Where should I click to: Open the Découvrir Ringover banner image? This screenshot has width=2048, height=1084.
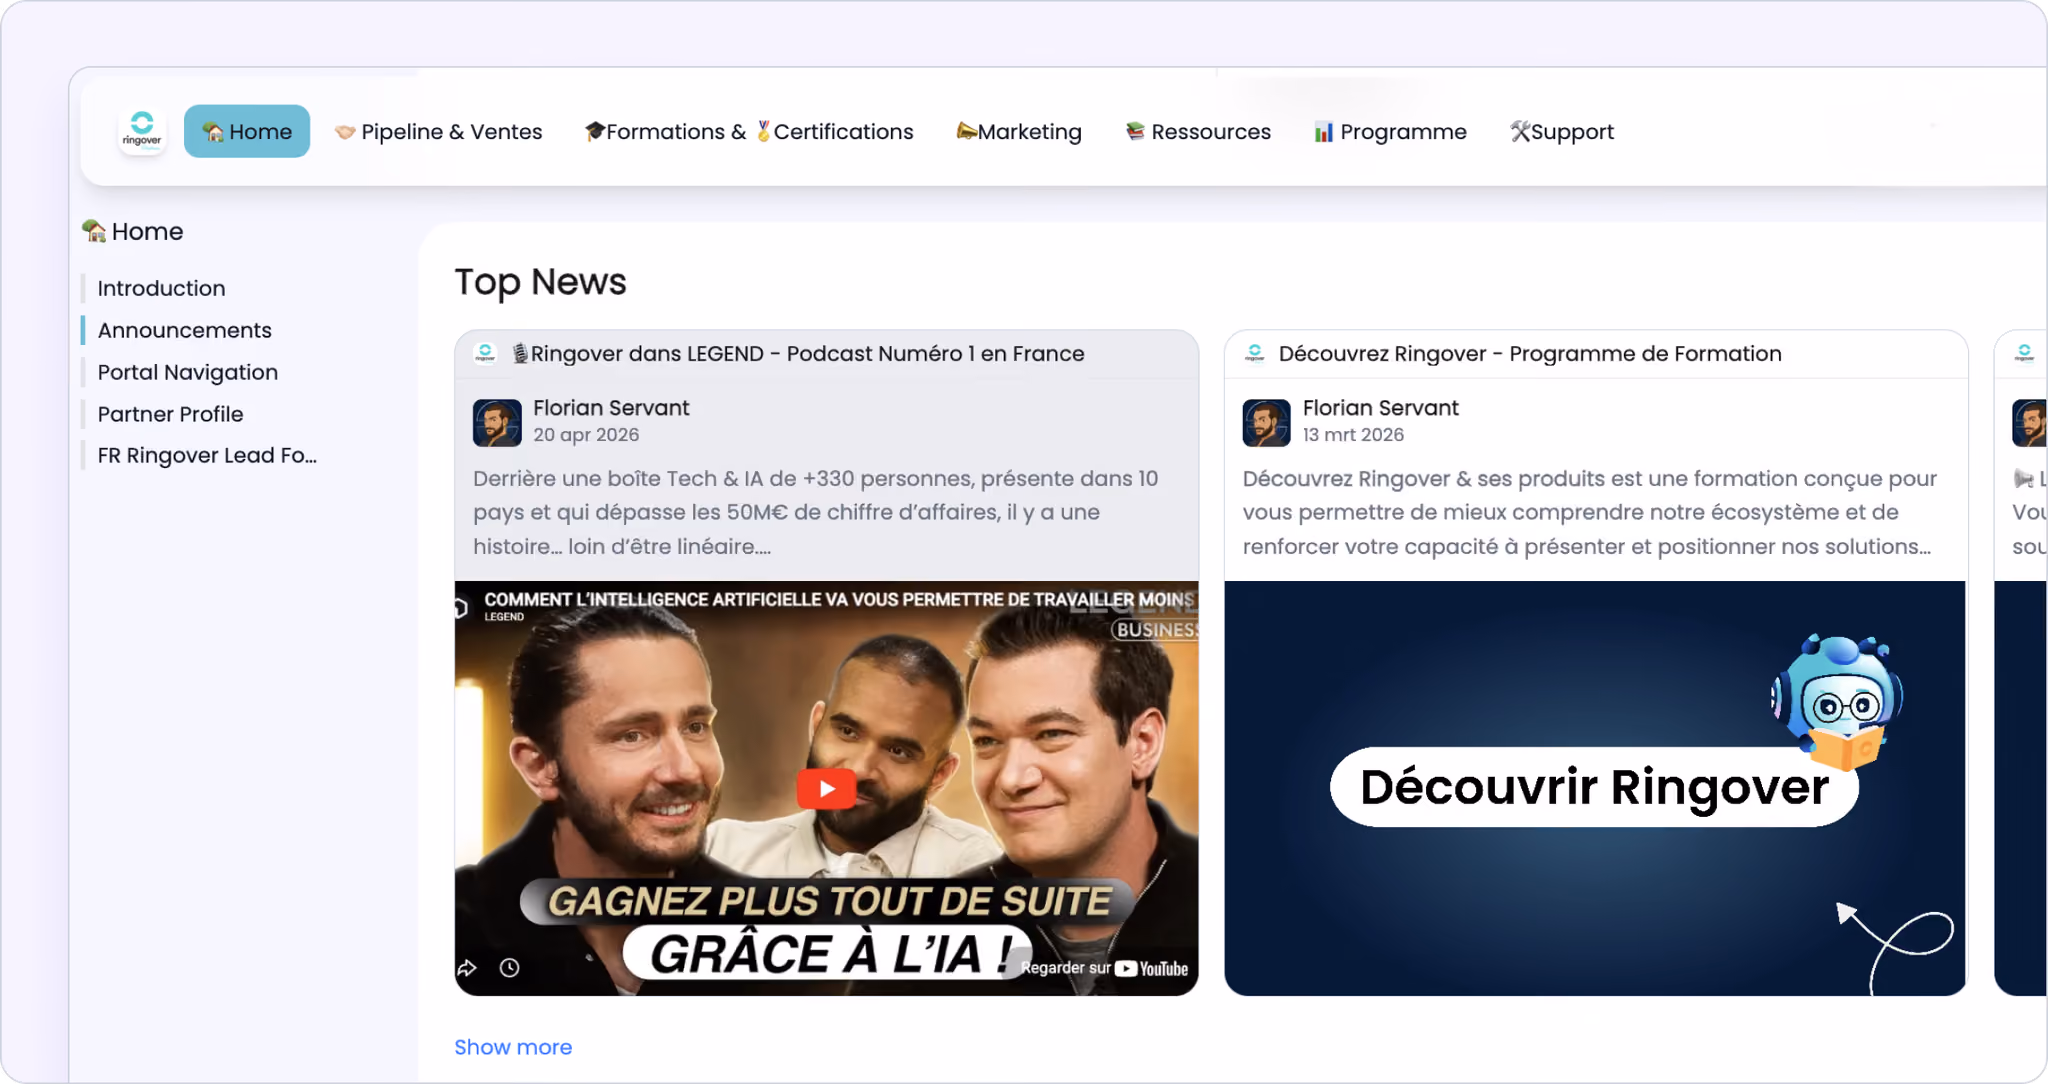coord(1595,788)
